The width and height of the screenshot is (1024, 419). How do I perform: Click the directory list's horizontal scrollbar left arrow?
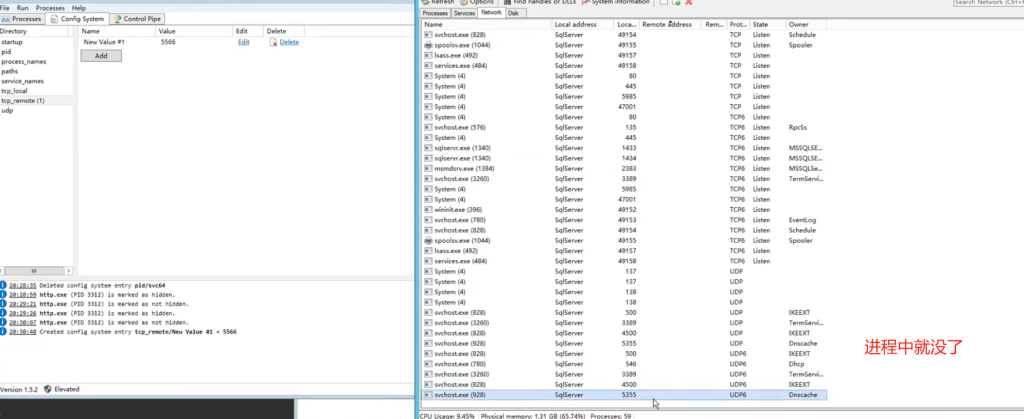click(3, 270)
